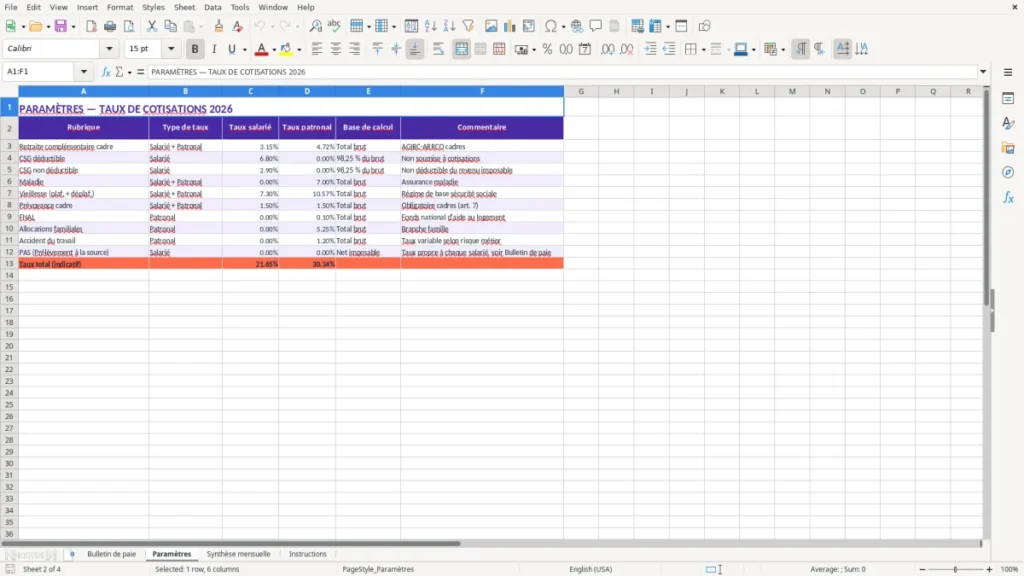Screen dimensions: 1024x576
Task: Open the Data menu
Action: (x=212, y=7)
